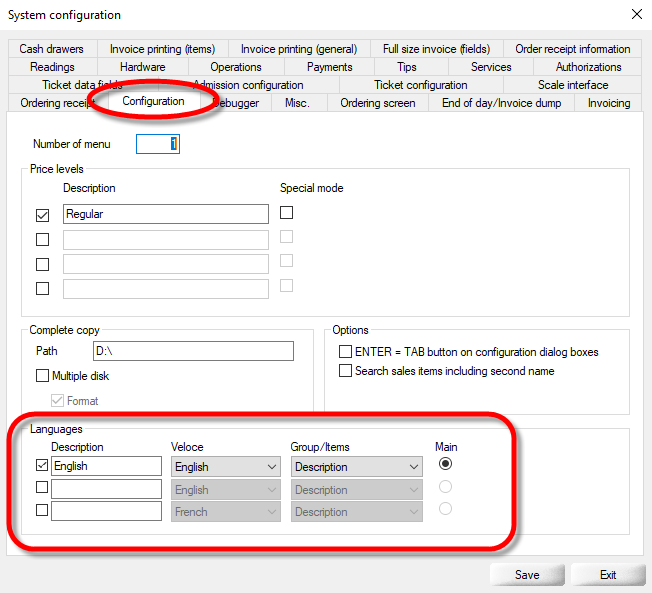Uncheck the Regular price level checkbox
The width and height of the screenshot is (652, 593).
pyautogui.click(x=43, y=214)
